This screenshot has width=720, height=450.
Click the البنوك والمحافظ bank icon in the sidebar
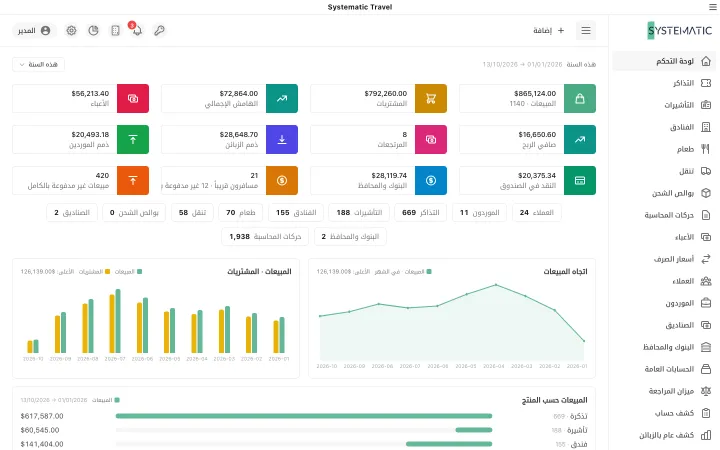click(x=706, y=347)
